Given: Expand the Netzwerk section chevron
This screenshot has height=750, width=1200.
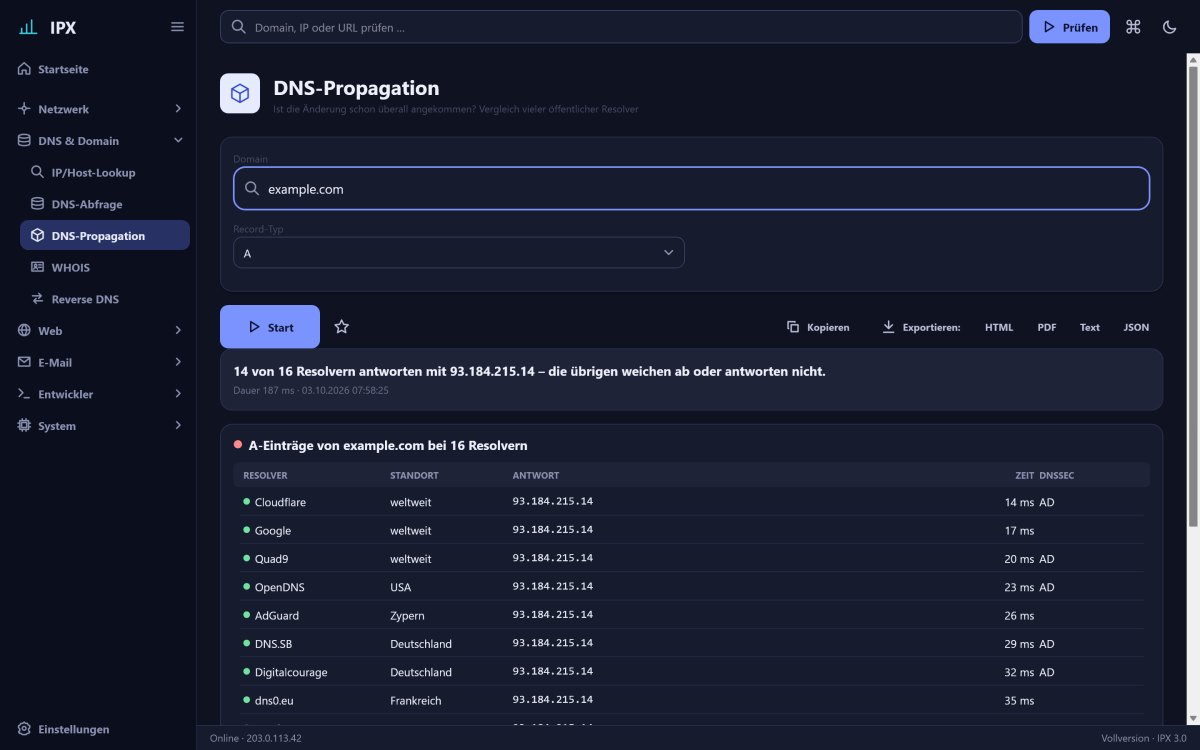Looking at the screenshot, I should tap(178, 108).
